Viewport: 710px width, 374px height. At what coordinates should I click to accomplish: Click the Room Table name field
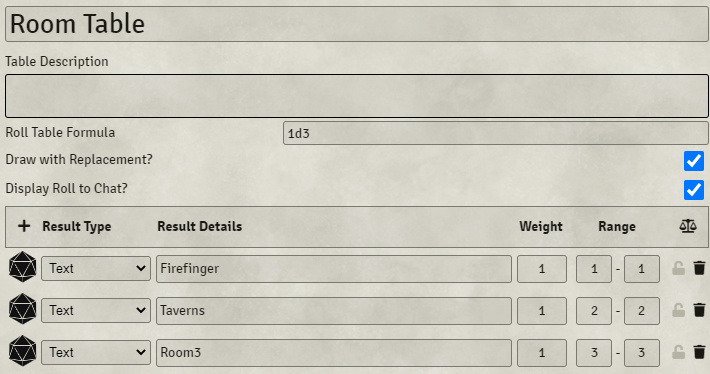[x=357, y=24]
